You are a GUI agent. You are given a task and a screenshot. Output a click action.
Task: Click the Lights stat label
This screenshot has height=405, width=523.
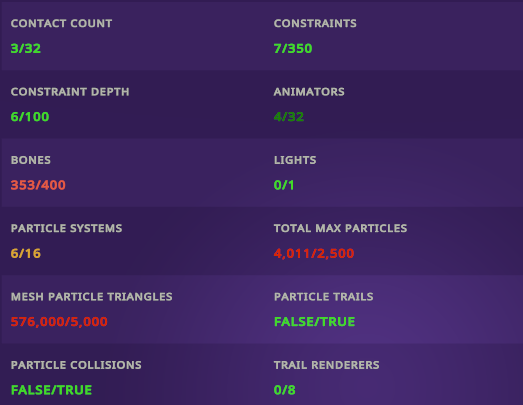tap(295, 160)
